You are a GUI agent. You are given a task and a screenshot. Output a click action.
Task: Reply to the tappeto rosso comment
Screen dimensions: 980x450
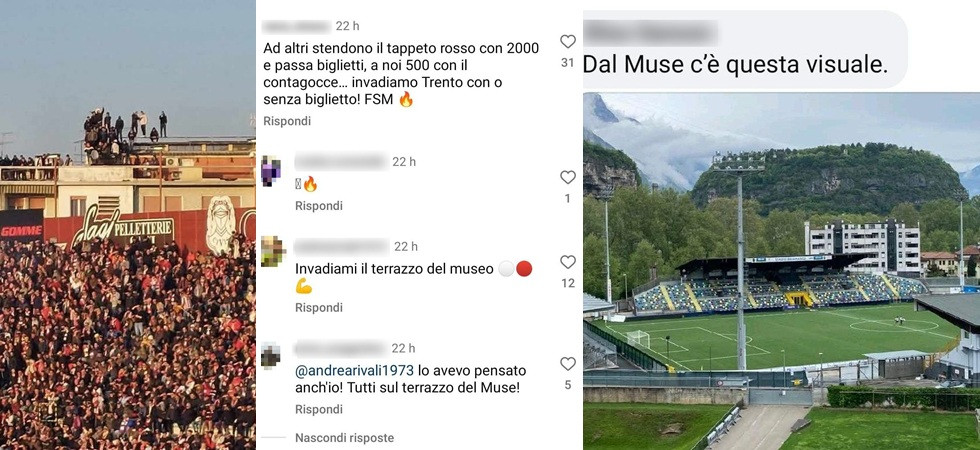point(287,121)
